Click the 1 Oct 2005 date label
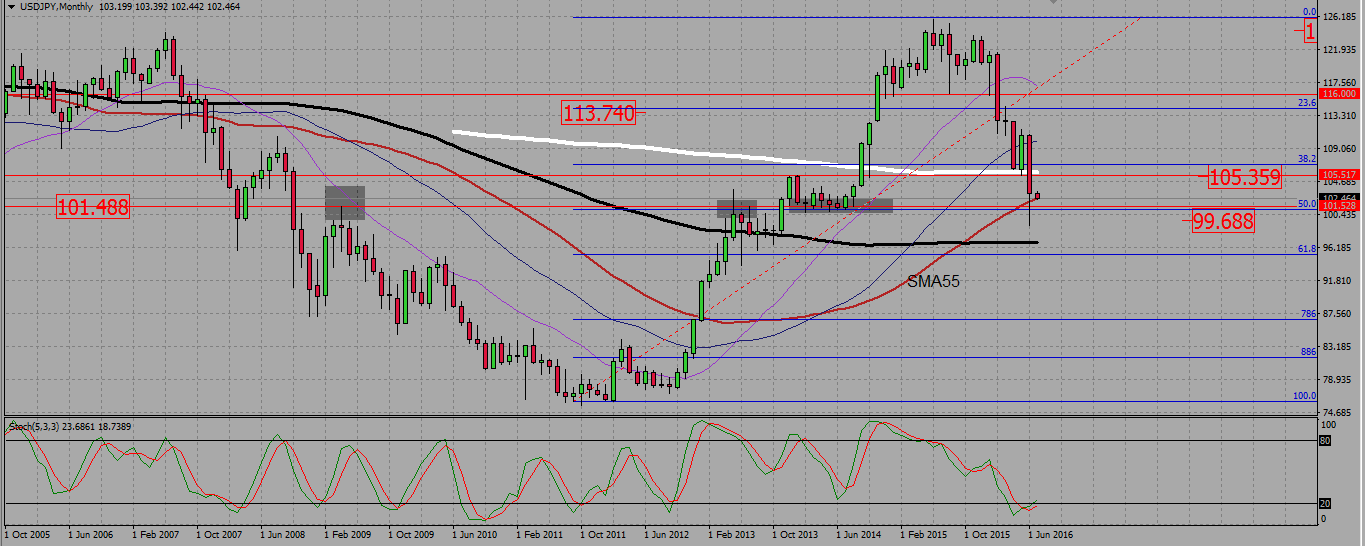The image size is (1365, 546). (27, 534)
